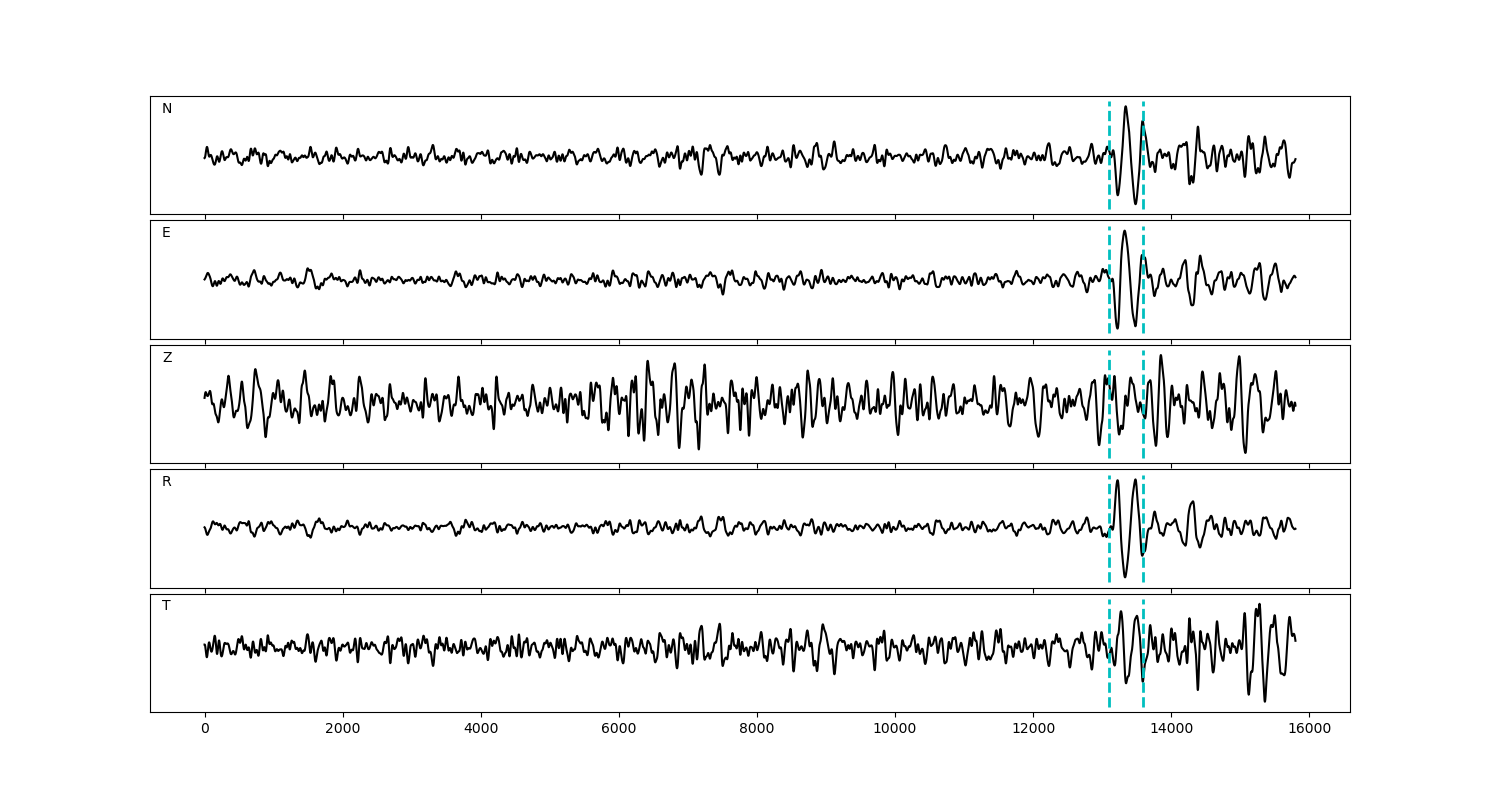Click tallest peak between cyan lines in E panel
The height and width of the screenshot is (800, 1500).
(x=1125, y=232)
